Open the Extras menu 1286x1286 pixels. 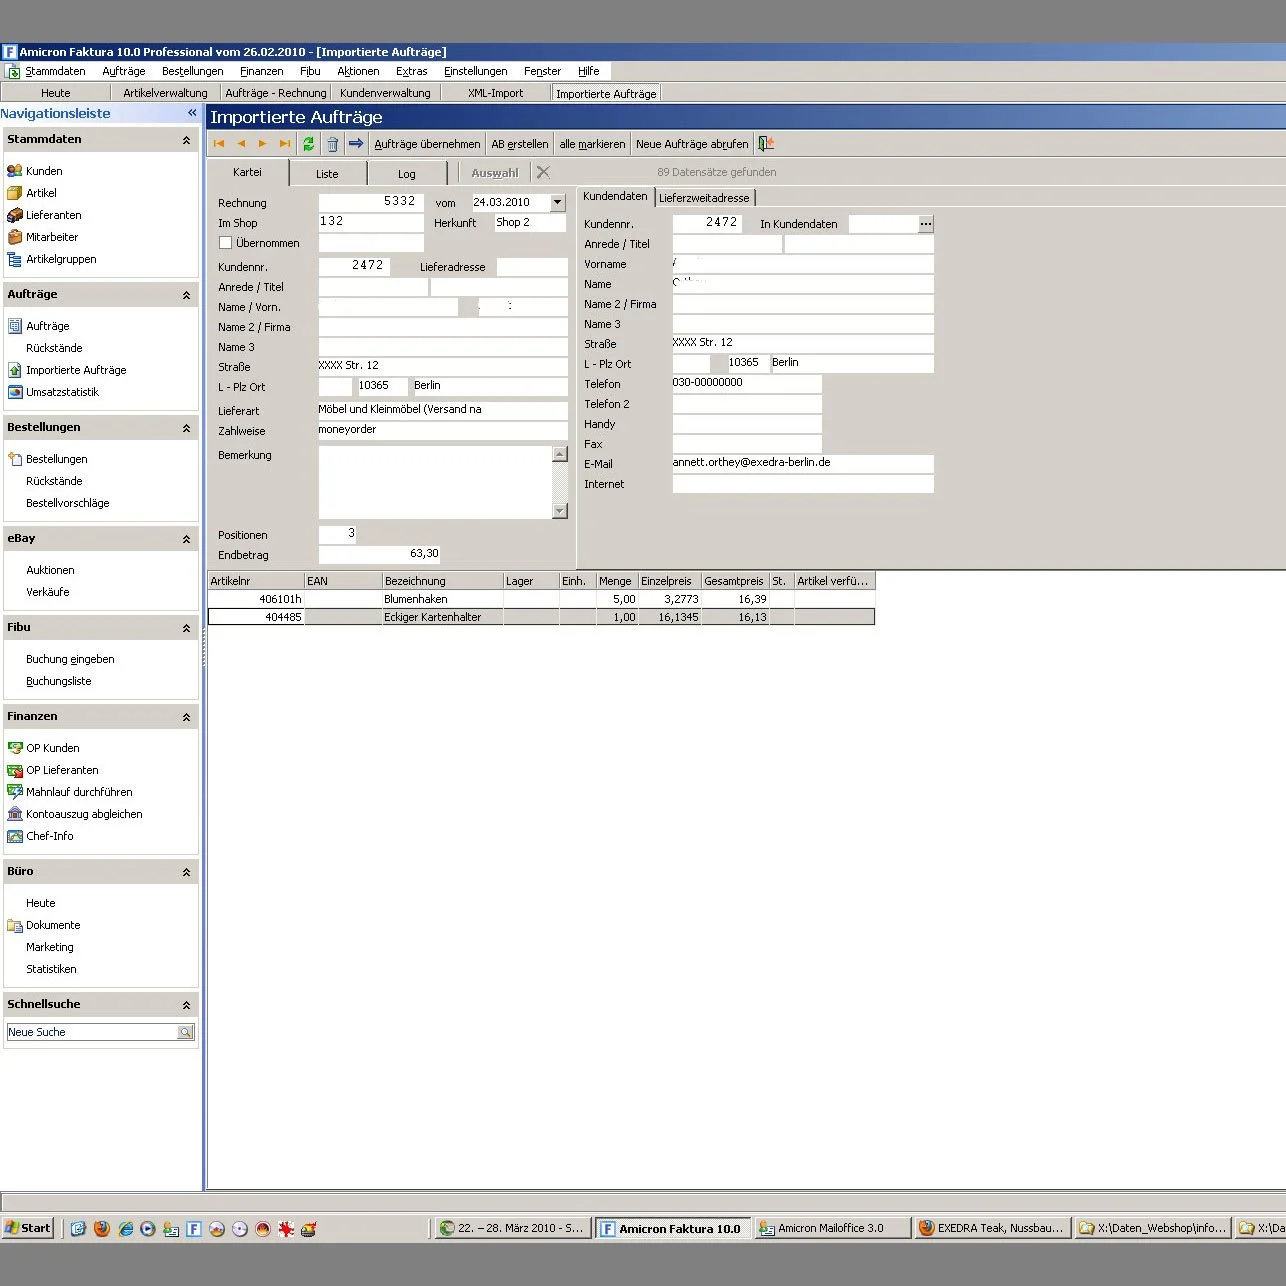tap(411, 70)
